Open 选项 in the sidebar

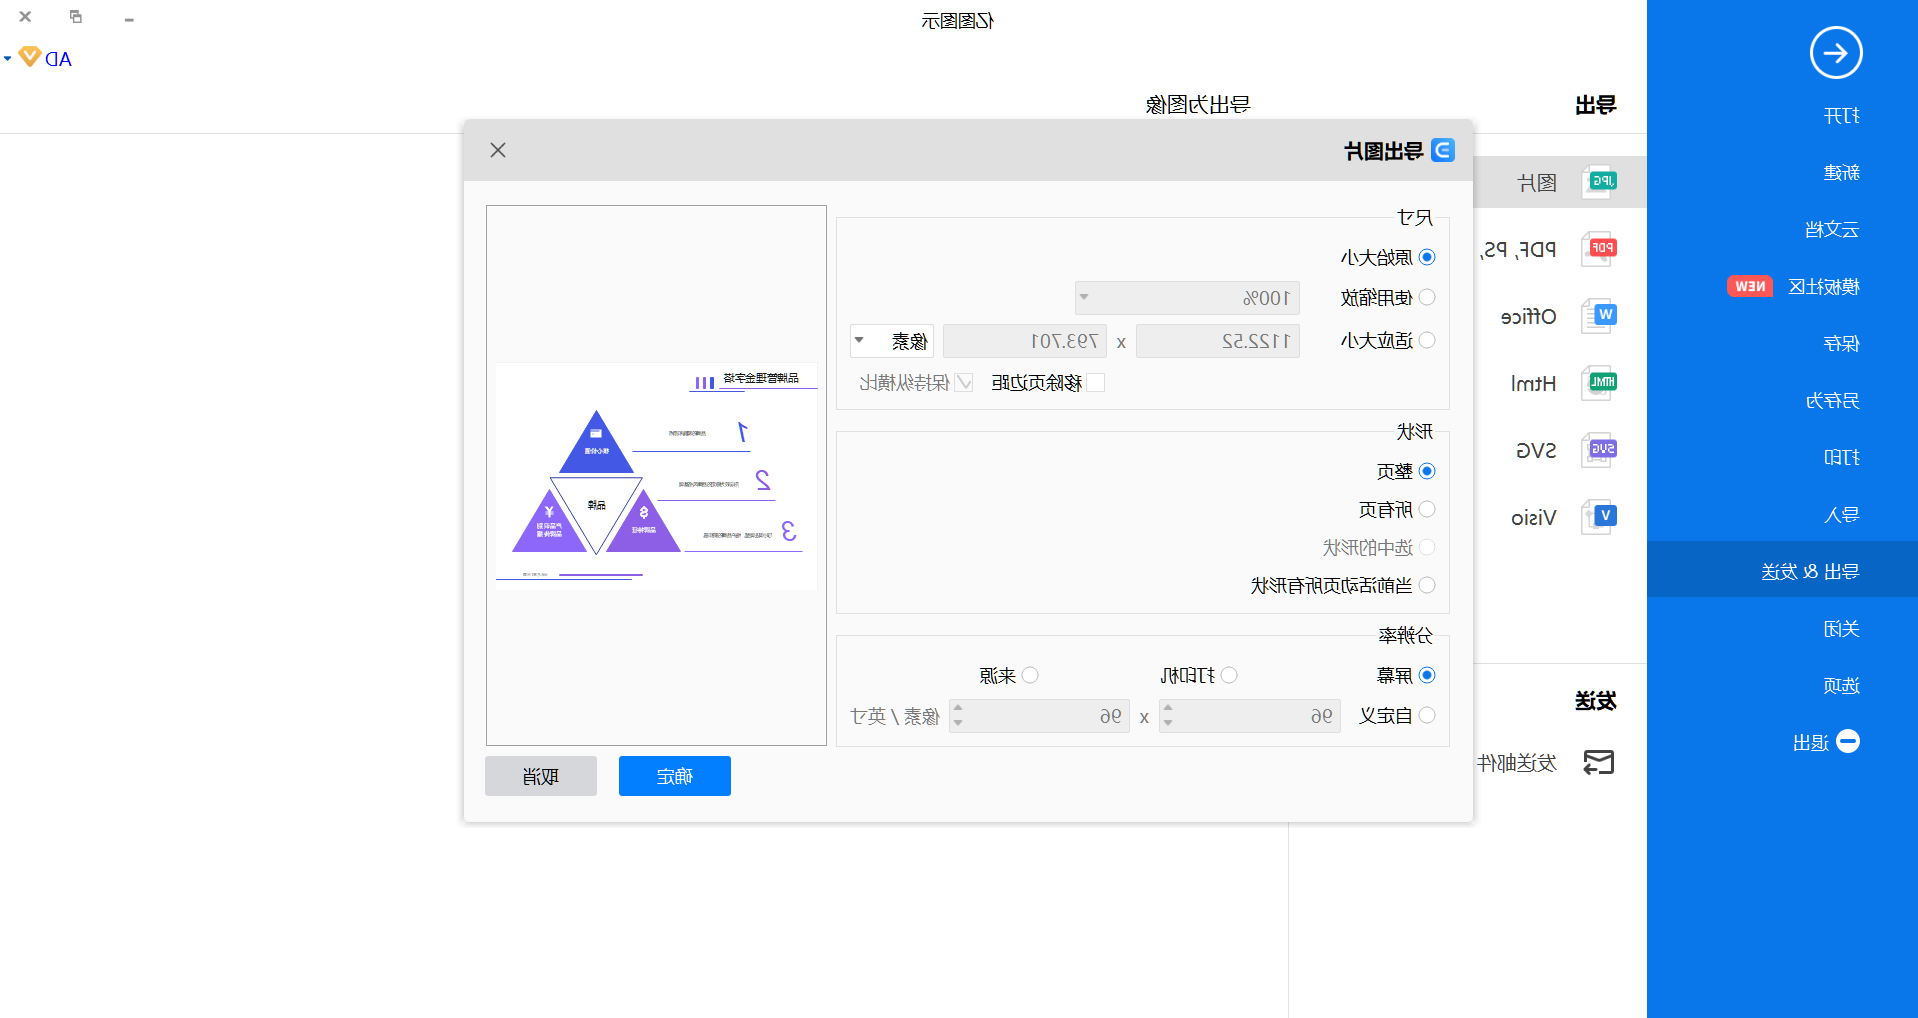(1841, 686)
